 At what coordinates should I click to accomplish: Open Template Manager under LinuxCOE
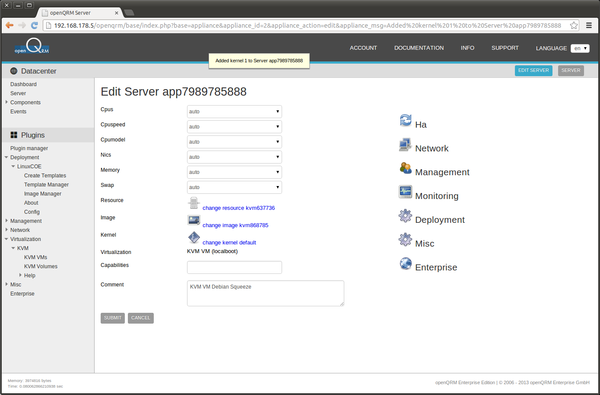[x=46, y=184]
